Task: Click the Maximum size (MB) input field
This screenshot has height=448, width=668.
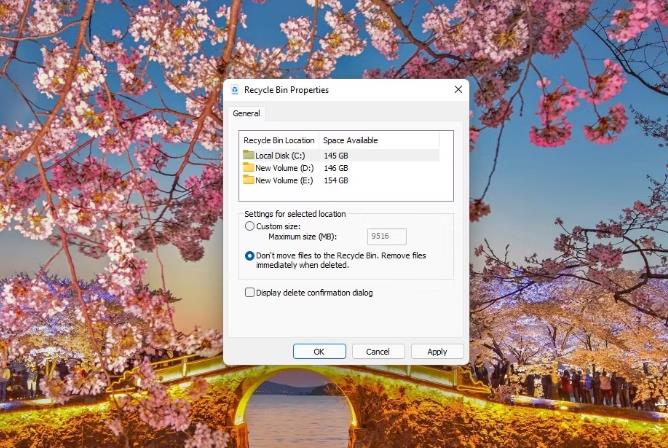Action: [x=386, y=236]
